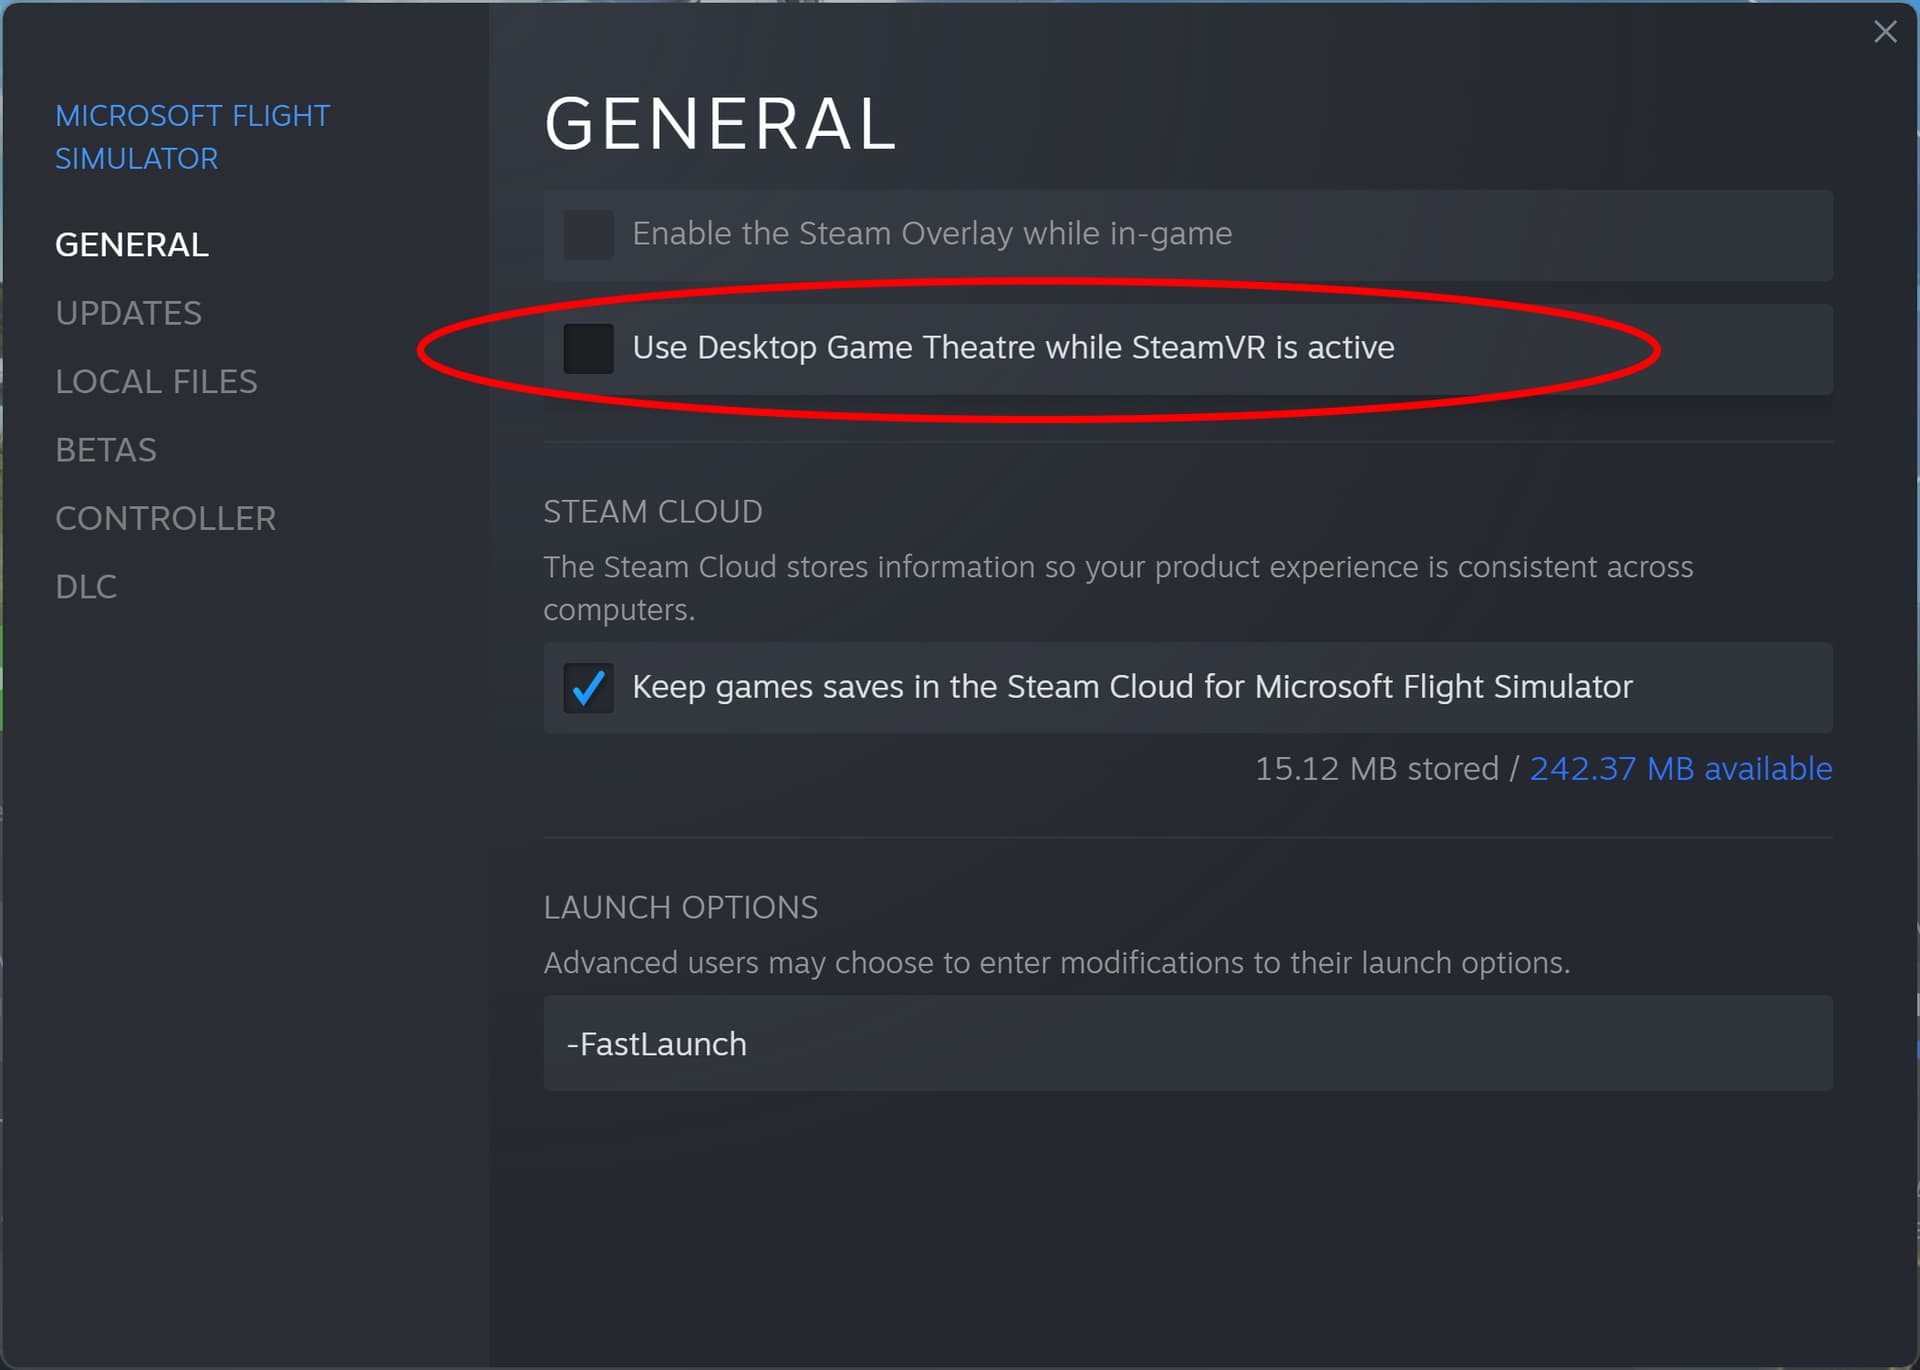Open CONTROLLER settings section
Viewport: 1920px width, 1370px height.
[165, 517]
